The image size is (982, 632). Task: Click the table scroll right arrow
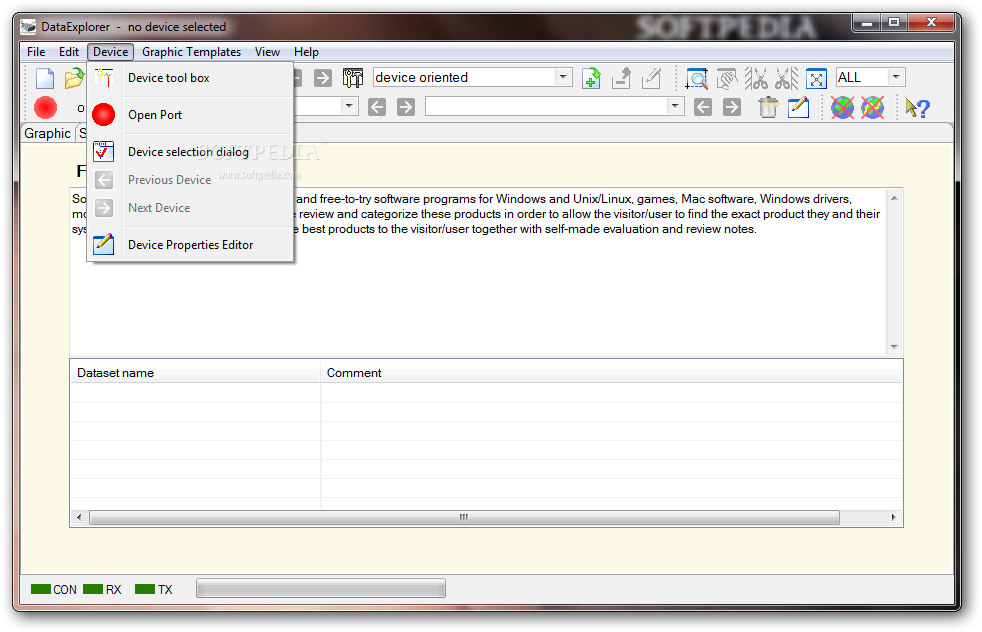894,517
